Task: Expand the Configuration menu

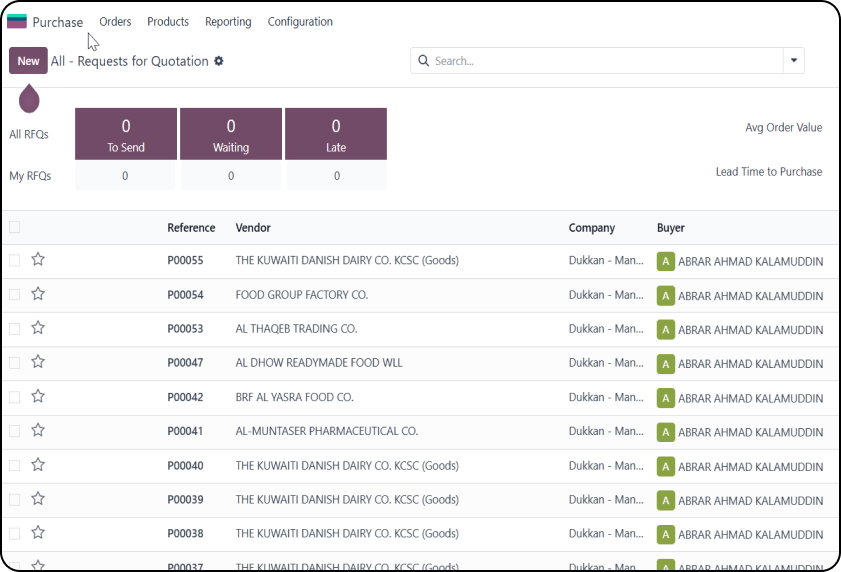Action: (x=300, y=22)
